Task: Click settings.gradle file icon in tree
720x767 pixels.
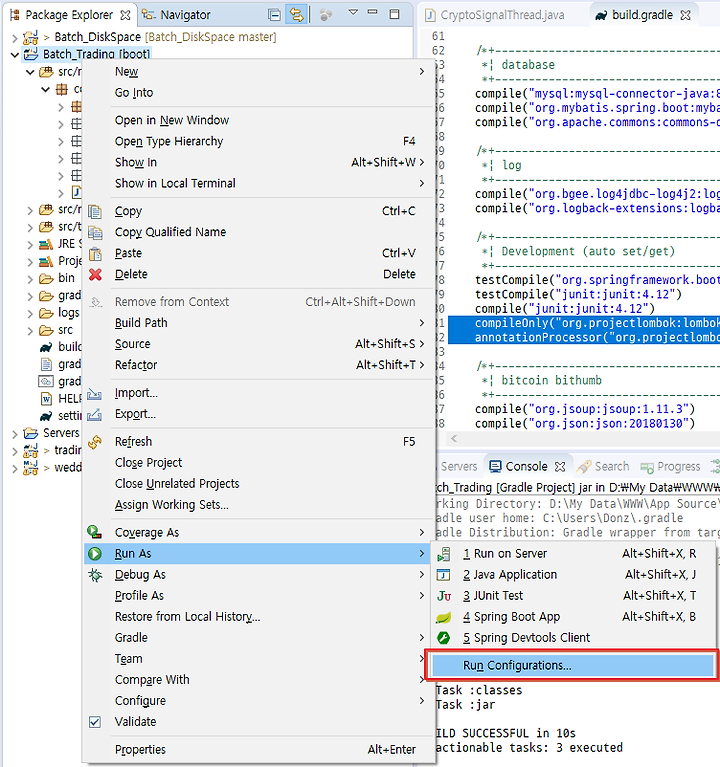Action: point(46,416)
